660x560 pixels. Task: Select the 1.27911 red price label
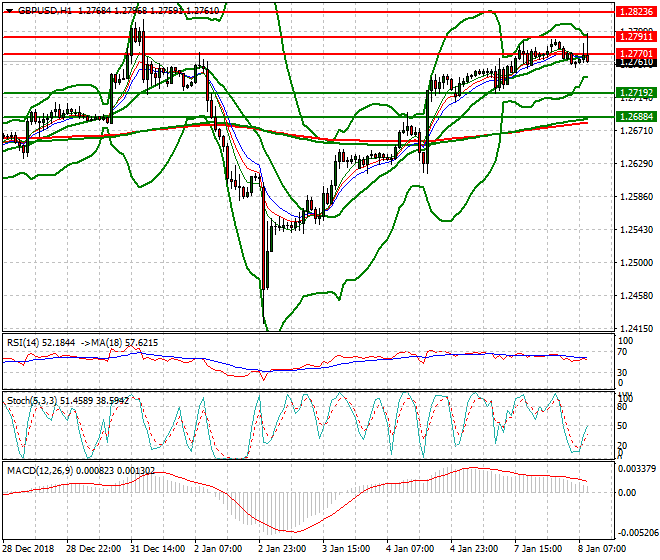pos(636,37)
